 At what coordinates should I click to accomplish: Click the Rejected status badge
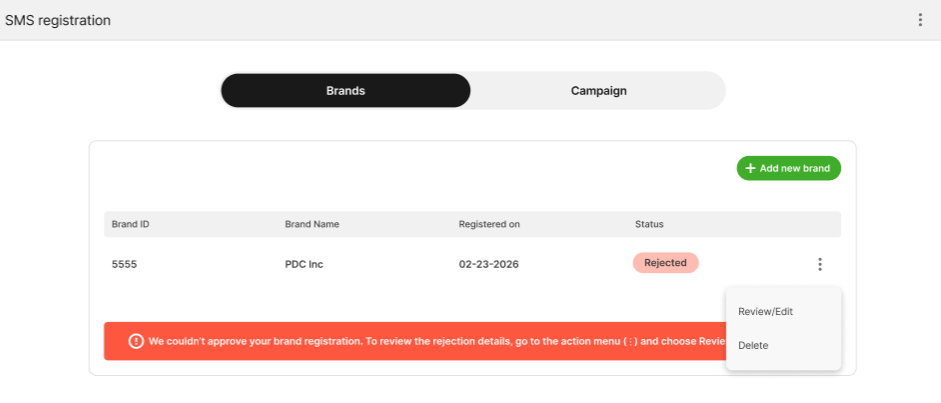(665, 263)
